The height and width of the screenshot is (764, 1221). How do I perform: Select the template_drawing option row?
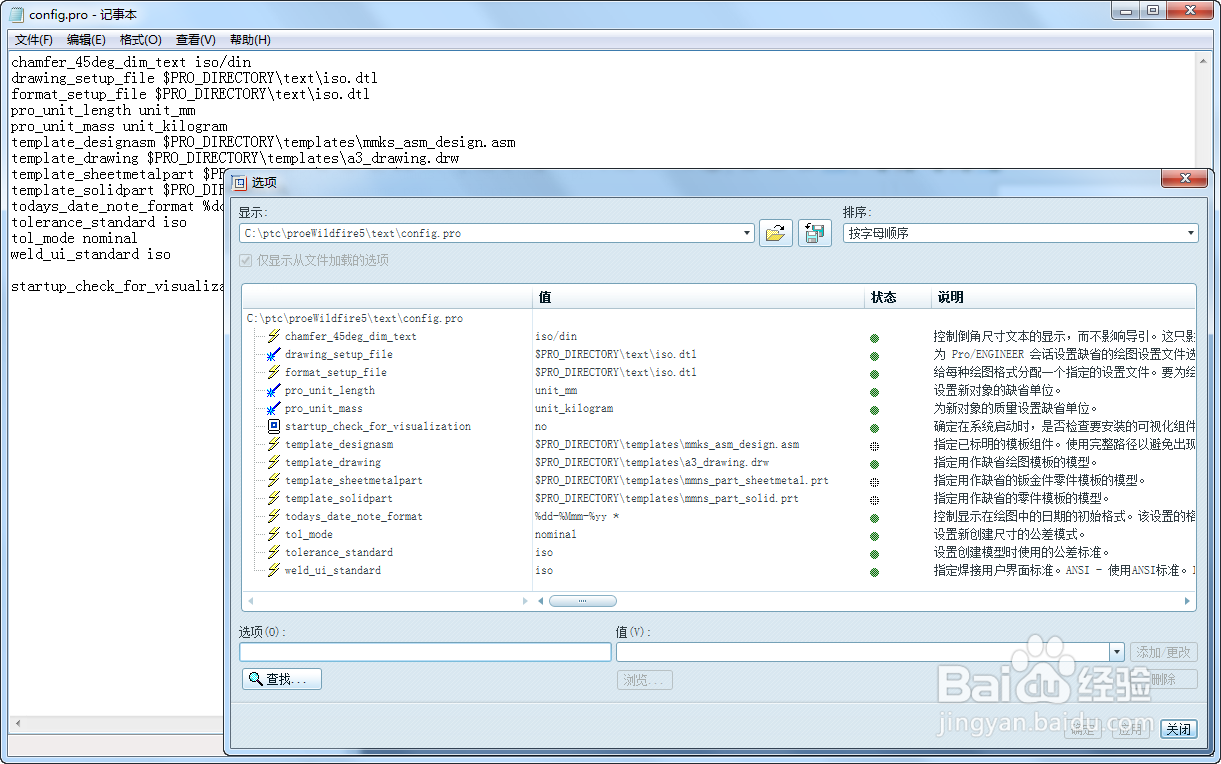333,462
